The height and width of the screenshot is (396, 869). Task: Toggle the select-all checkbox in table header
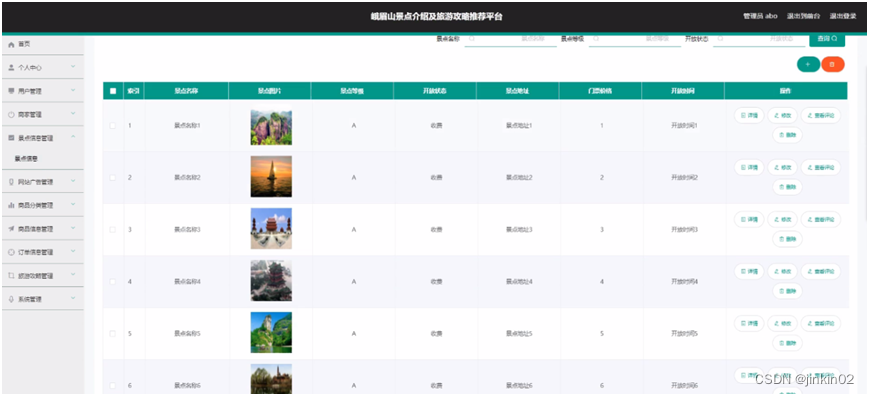[x=113, y=91]
